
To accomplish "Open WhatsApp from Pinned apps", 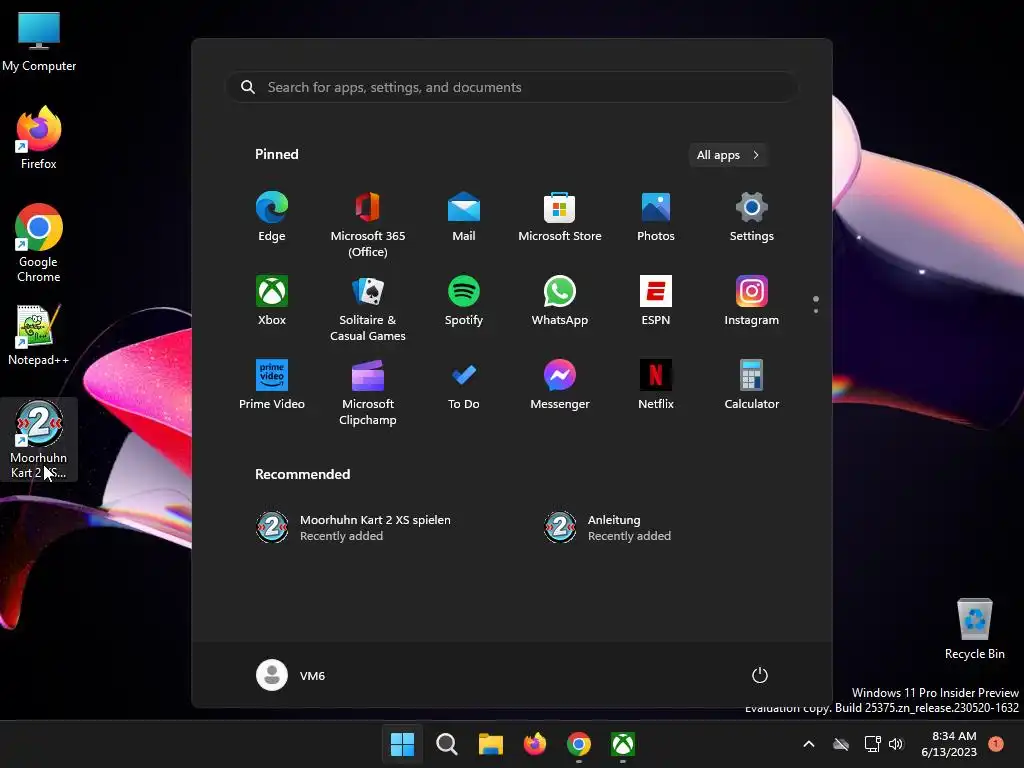I will [560, 300].
